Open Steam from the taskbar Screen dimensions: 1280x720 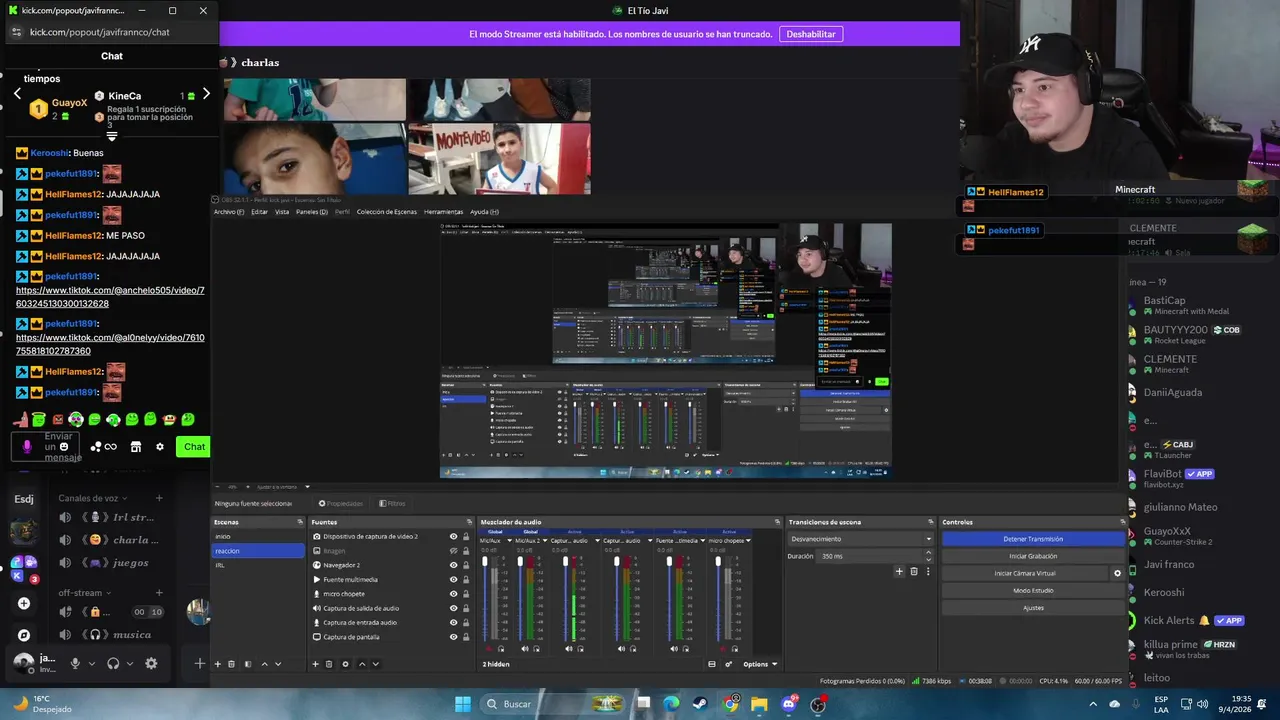(x=701, y=704)
